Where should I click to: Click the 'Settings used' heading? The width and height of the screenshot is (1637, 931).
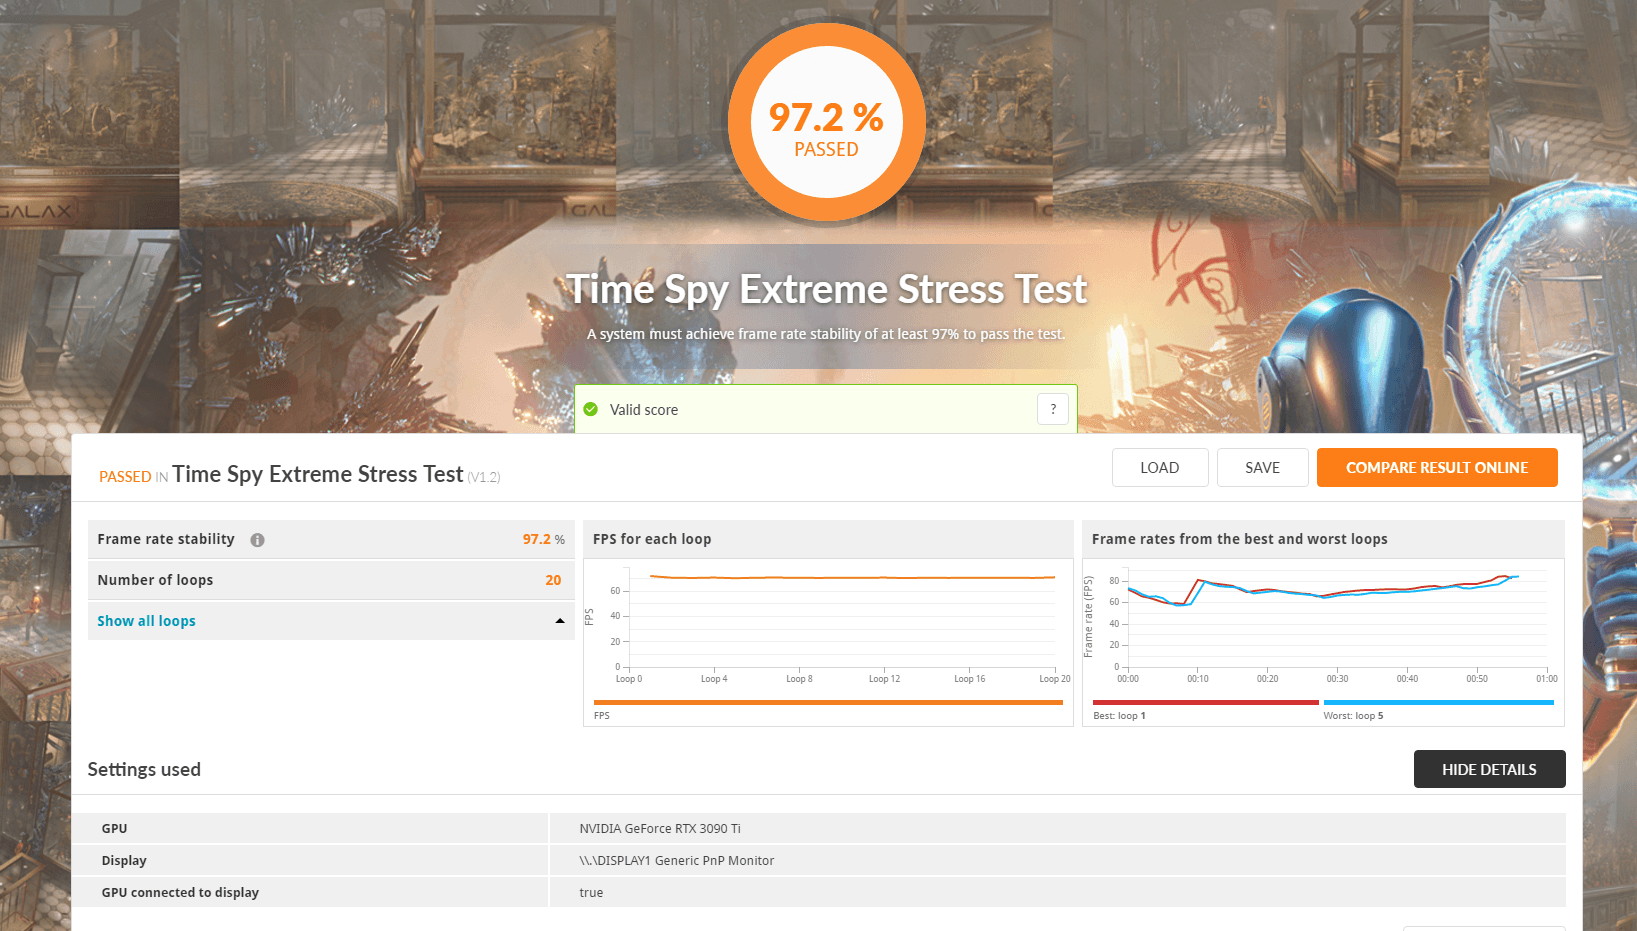[144, 769]
